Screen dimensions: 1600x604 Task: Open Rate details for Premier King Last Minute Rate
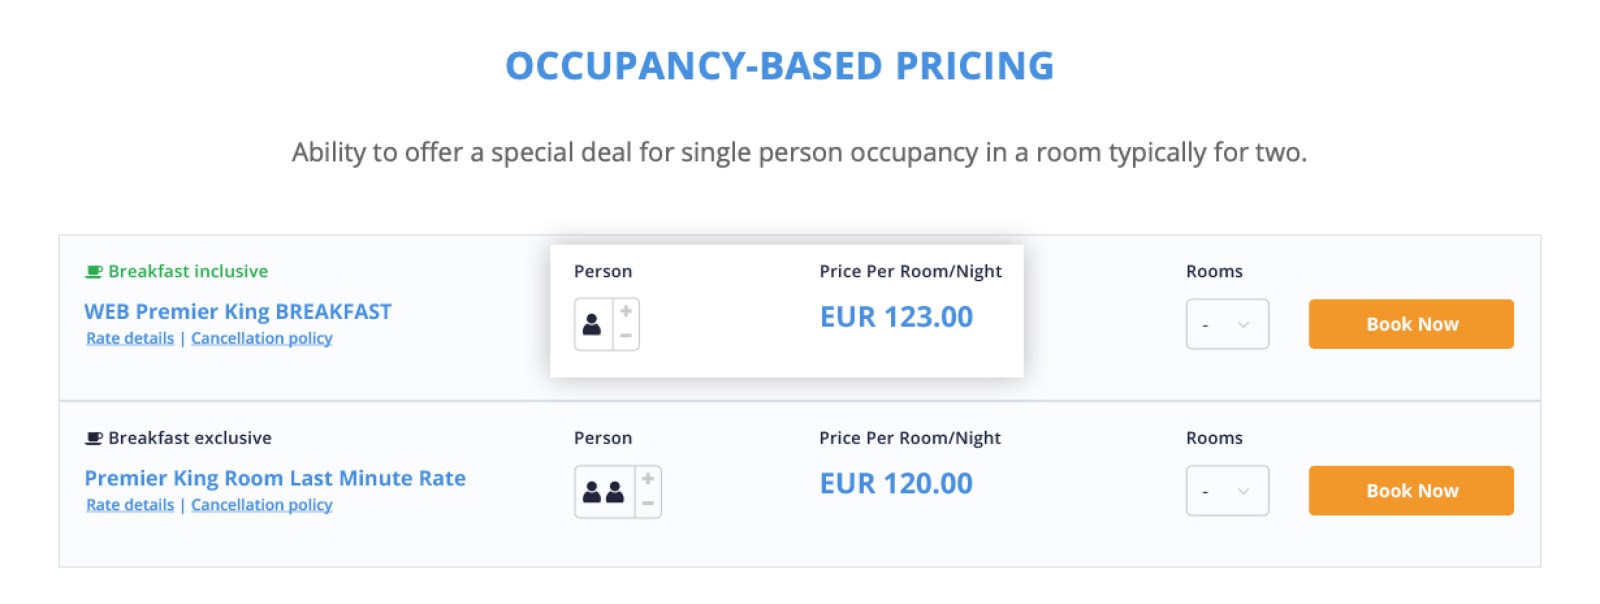[128, 505]
